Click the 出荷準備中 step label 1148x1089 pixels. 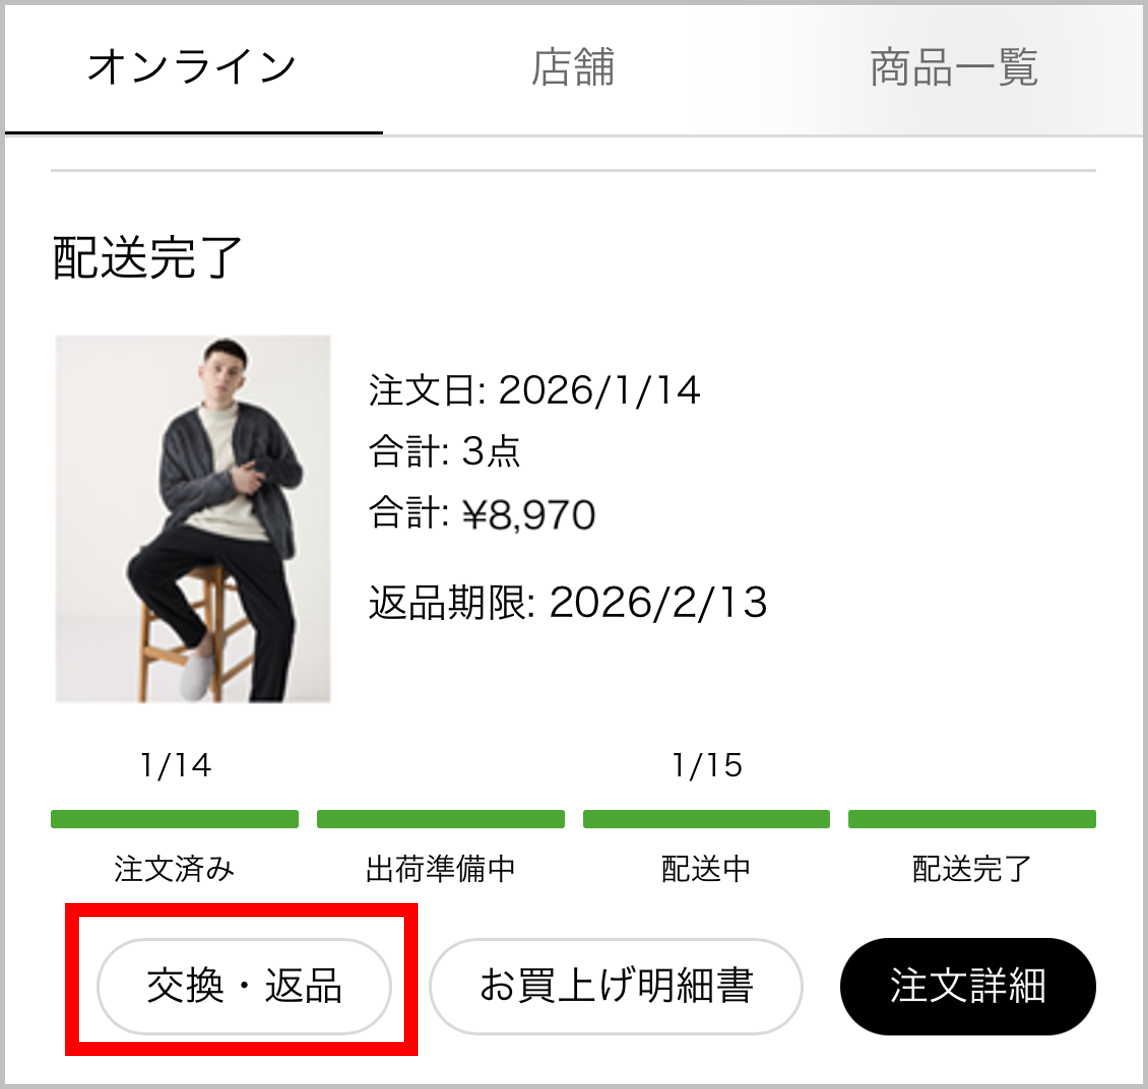(x=441, y=869)
